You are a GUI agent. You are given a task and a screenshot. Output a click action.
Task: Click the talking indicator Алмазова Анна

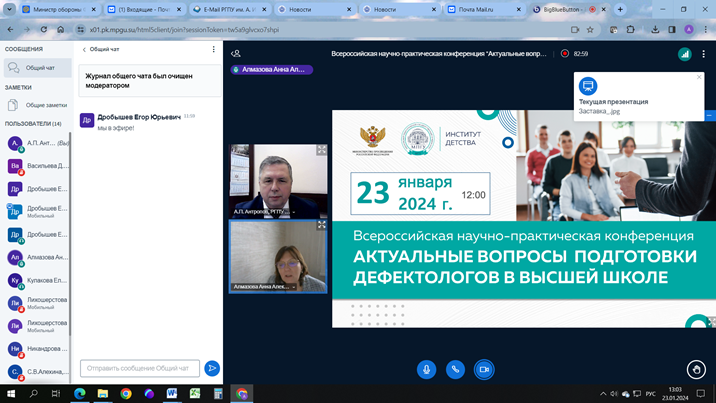[x=272, y=70]
